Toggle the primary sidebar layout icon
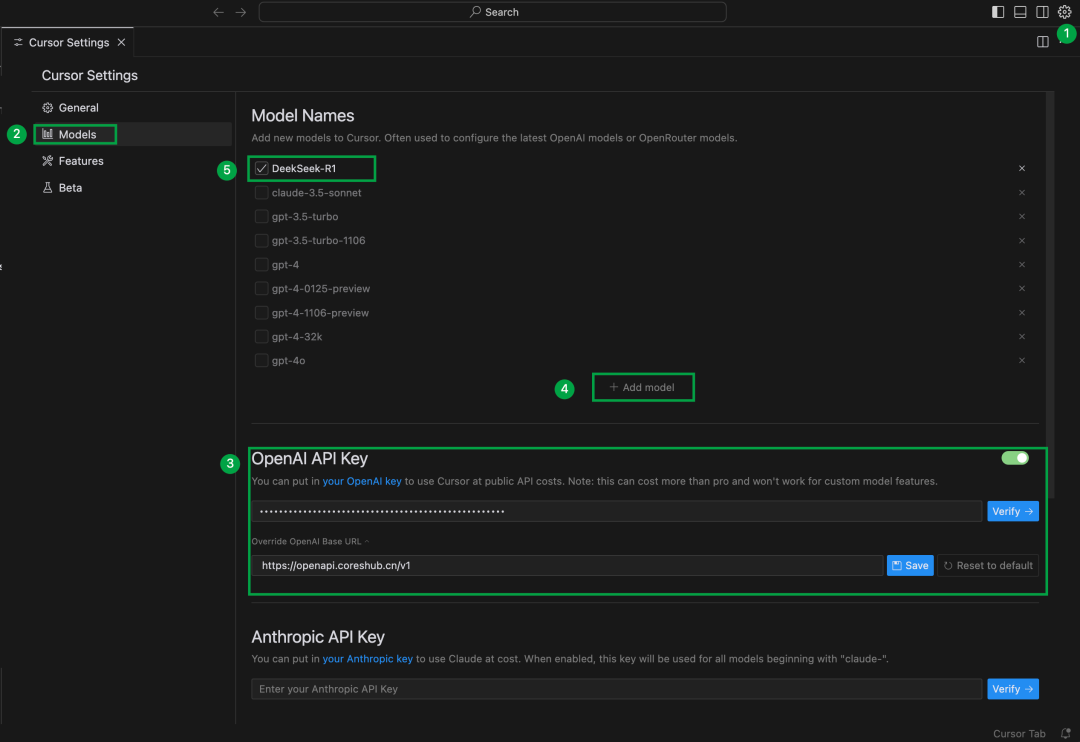 (x=998, y=12)
